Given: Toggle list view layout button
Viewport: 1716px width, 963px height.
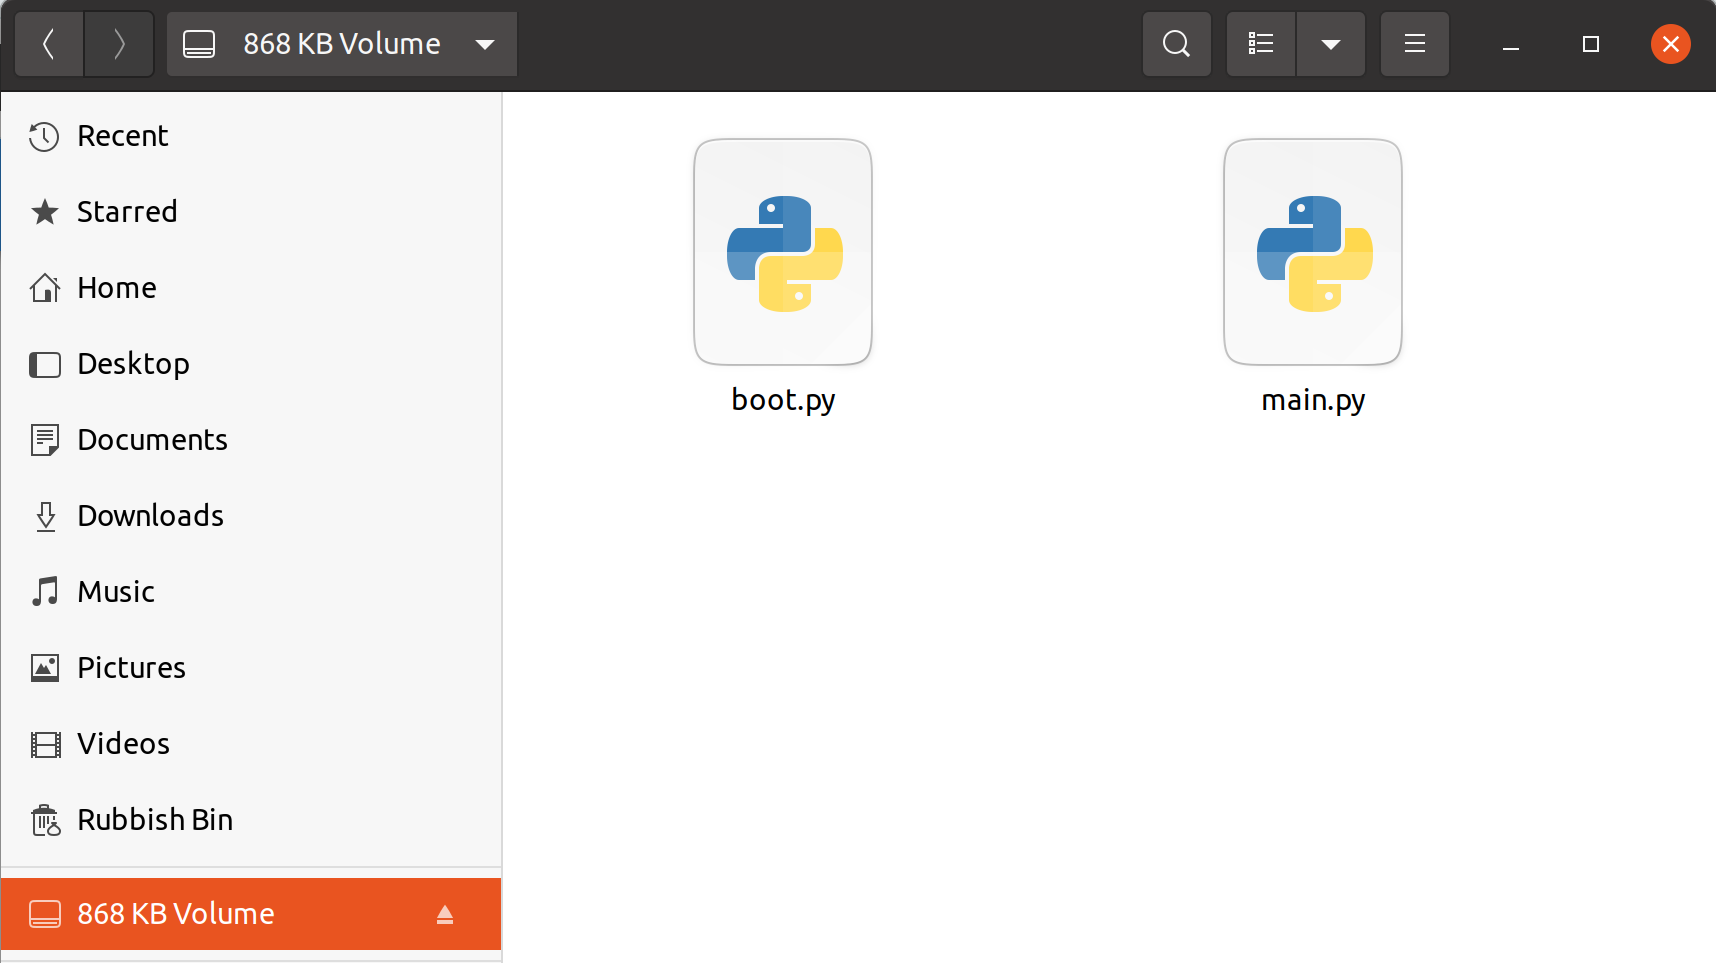Looking at the screenshot, I should click(x=1260, y=44).
